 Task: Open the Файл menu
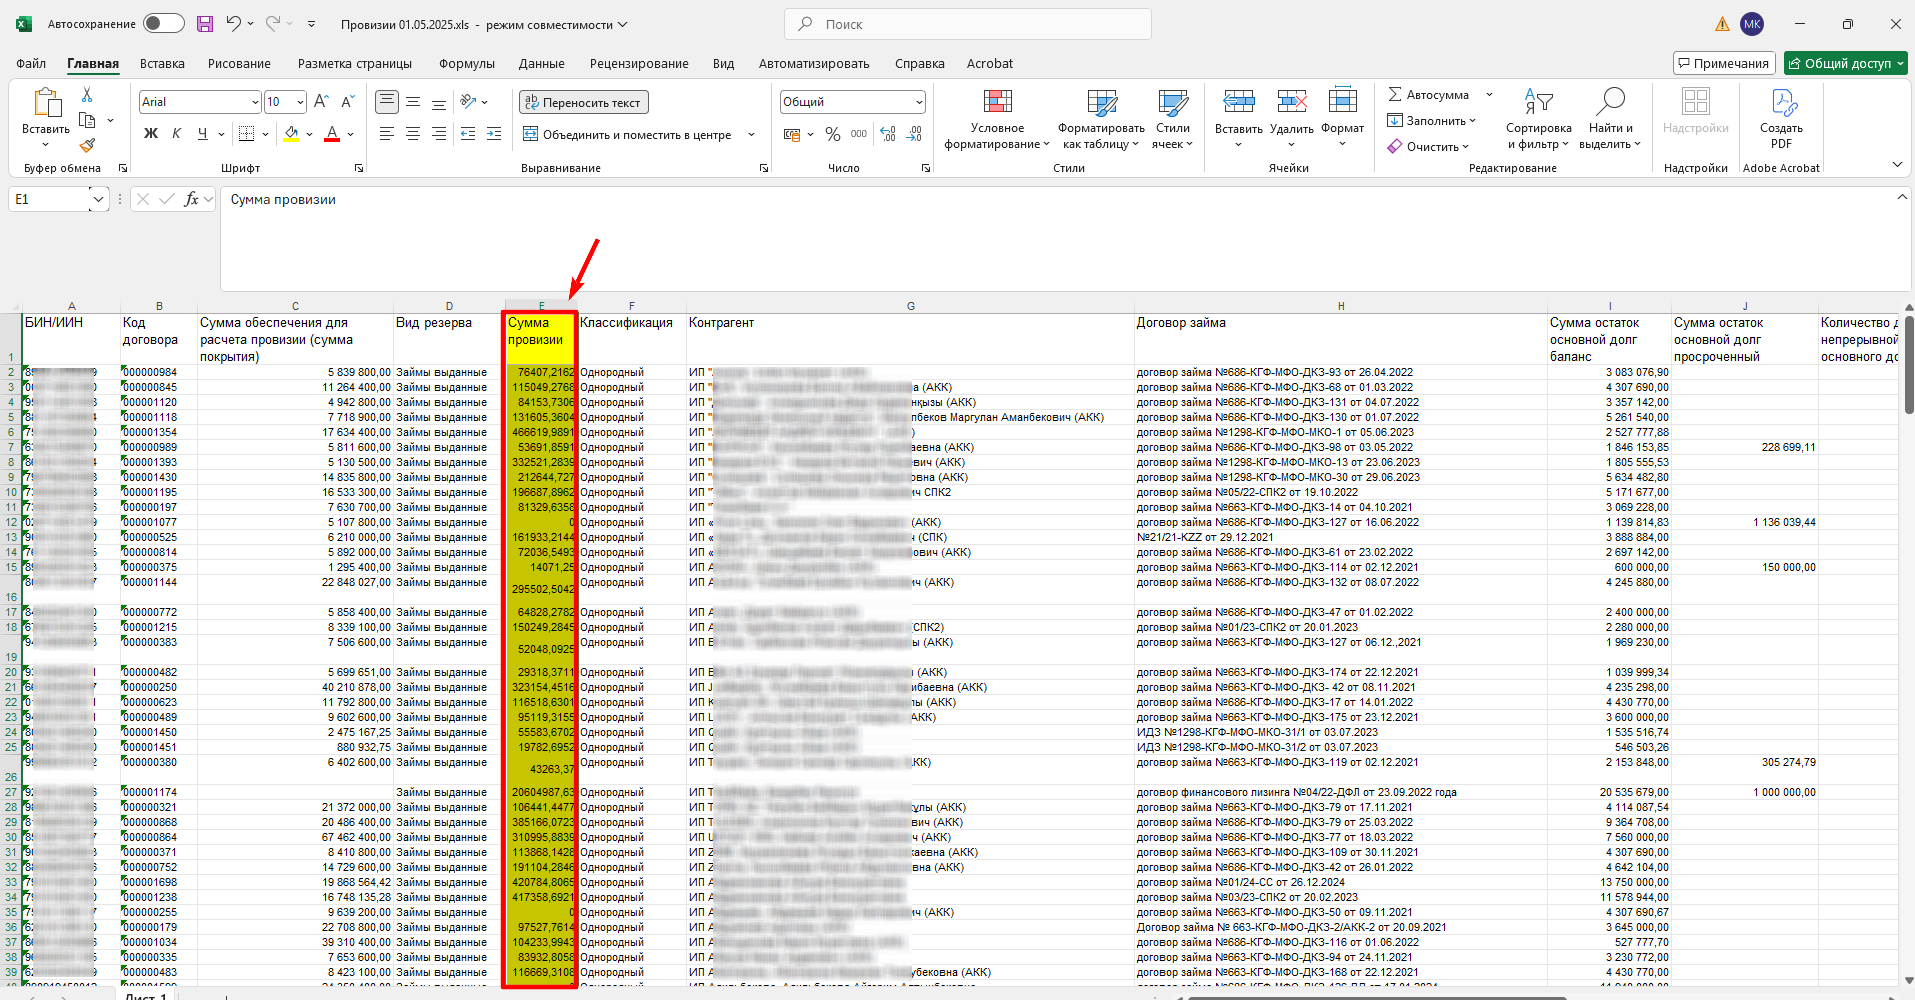[31, 63]
